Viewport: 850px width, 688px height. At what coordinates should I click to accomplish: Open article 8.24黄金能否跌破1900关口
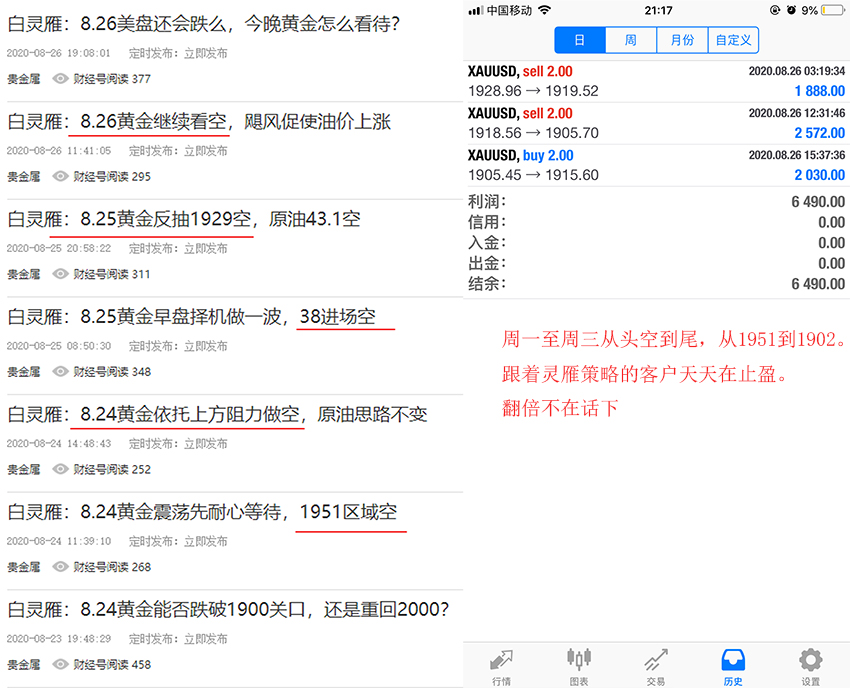pyautogui.click(x=228, y=608)
